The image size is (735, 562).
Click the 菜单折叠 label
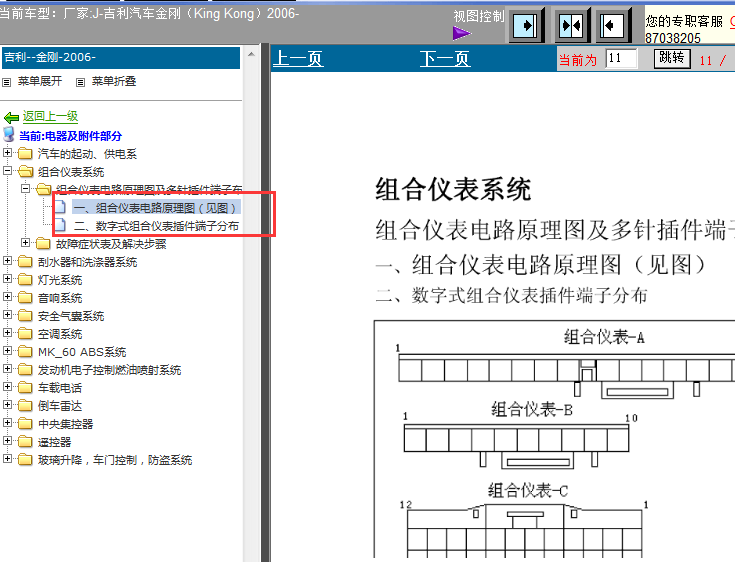coord(114,82)
